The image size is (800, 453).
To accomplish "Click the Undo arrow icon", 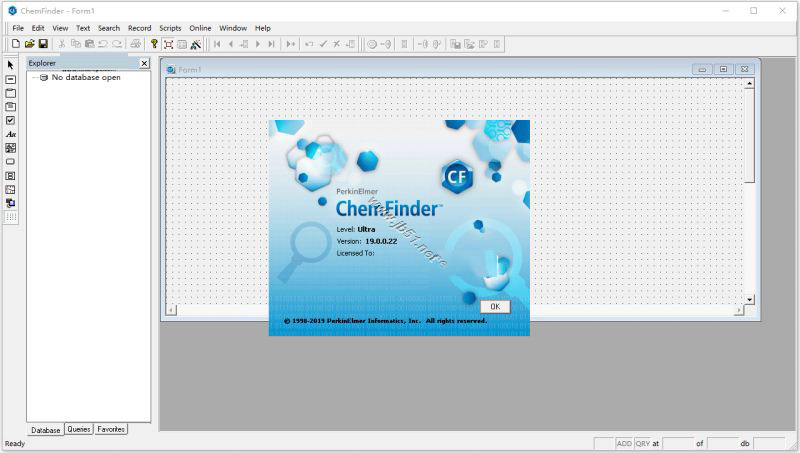I will (103, 44).
